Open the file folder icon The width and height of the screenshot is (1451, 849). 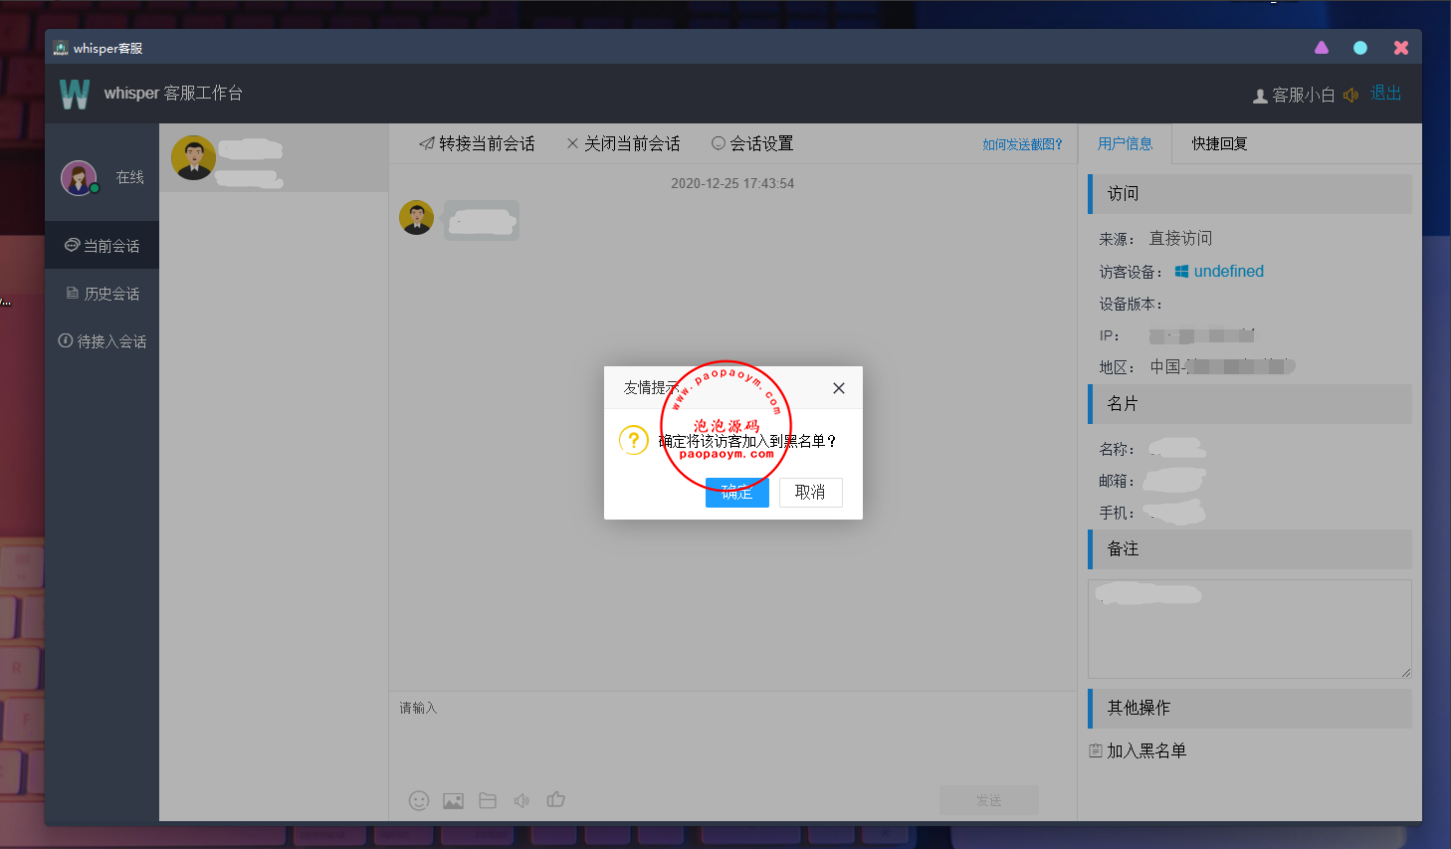[x=488, y=800]
